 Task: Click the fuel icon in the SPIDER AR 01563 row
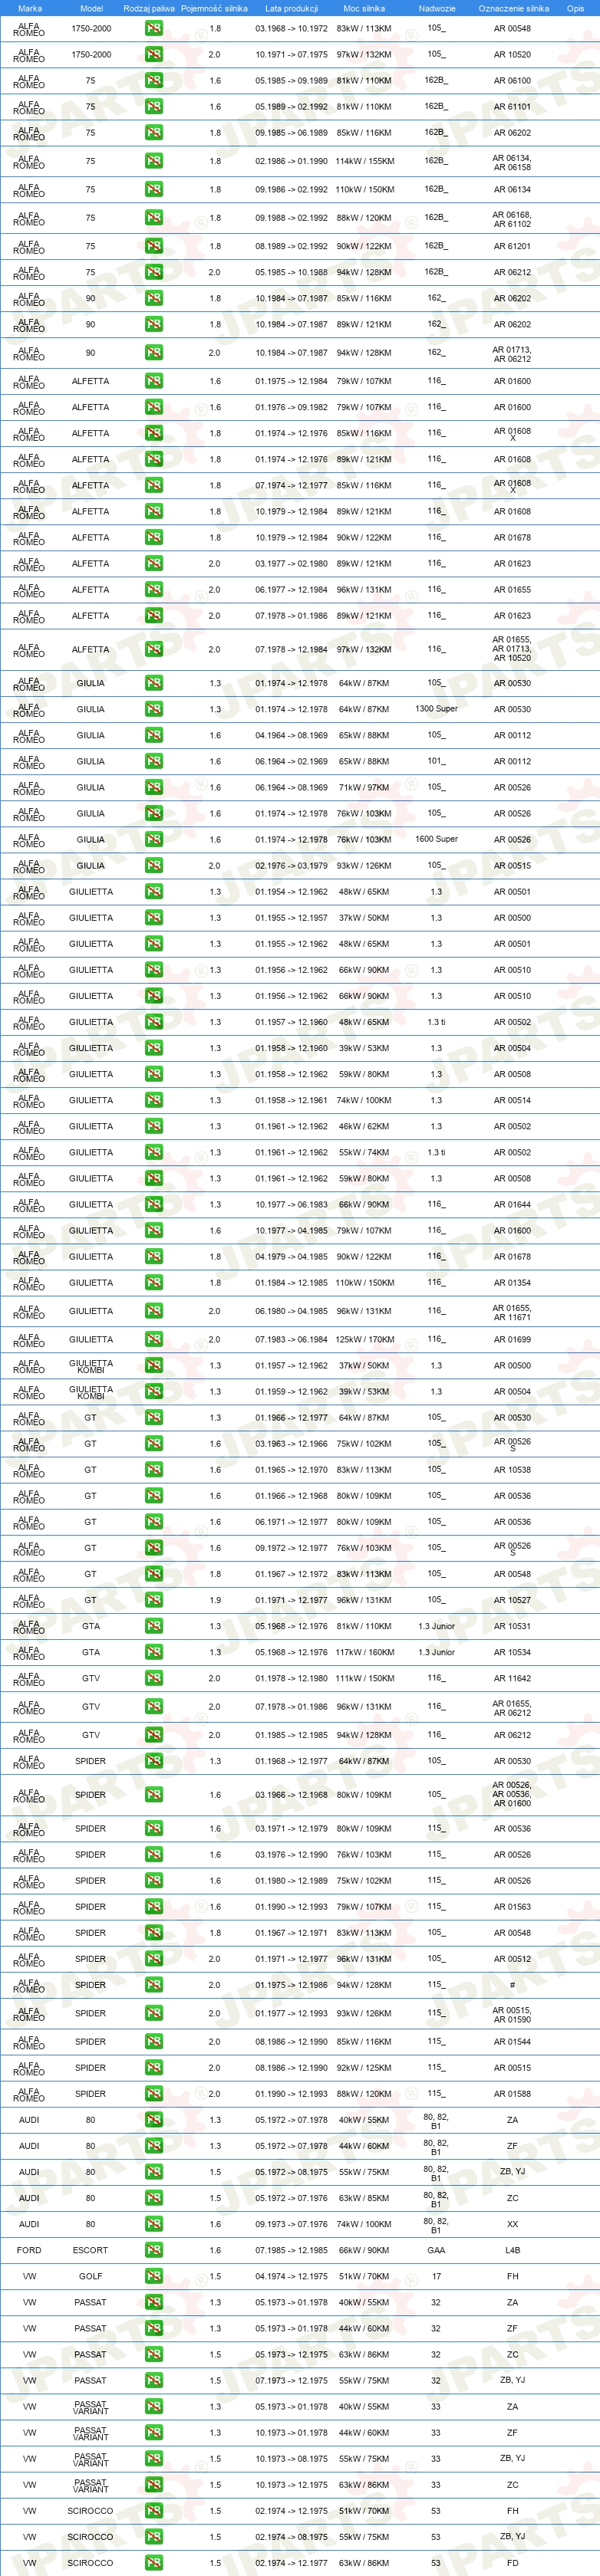pyautogui.click(x=153, y=1906)
